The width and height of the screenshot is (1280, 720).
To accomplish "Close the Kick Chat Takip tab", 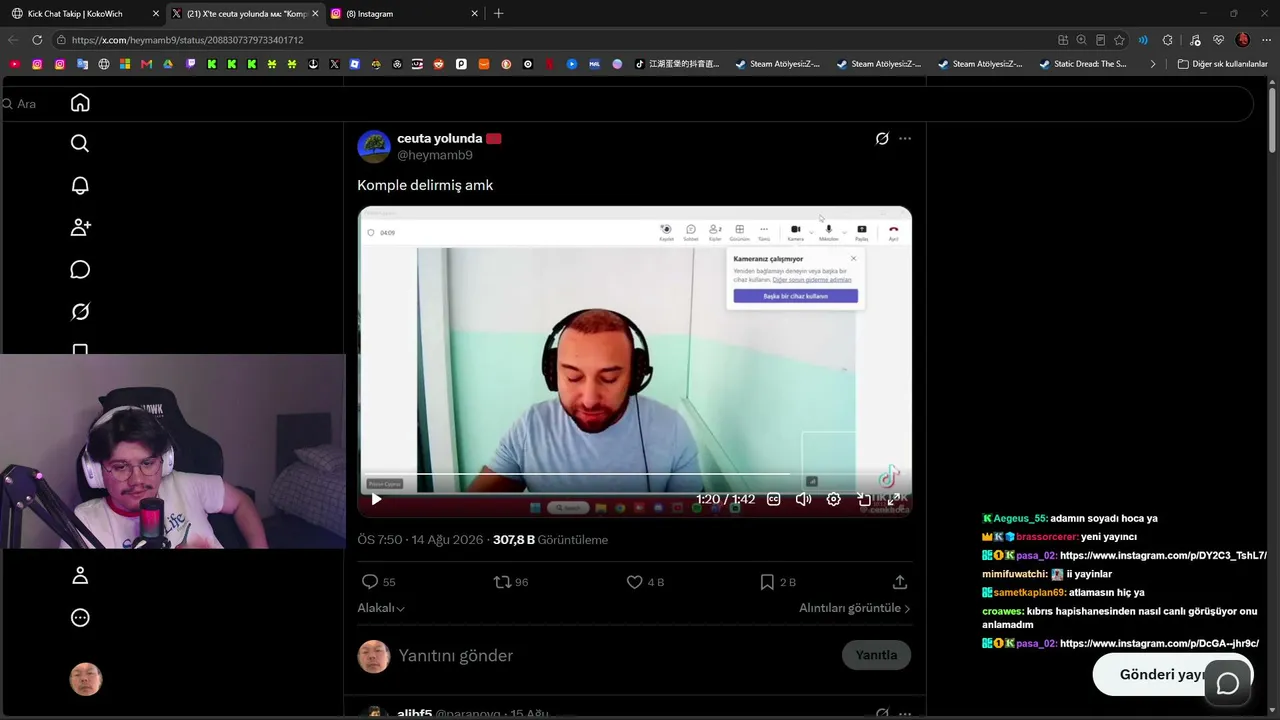I will 155,14.
